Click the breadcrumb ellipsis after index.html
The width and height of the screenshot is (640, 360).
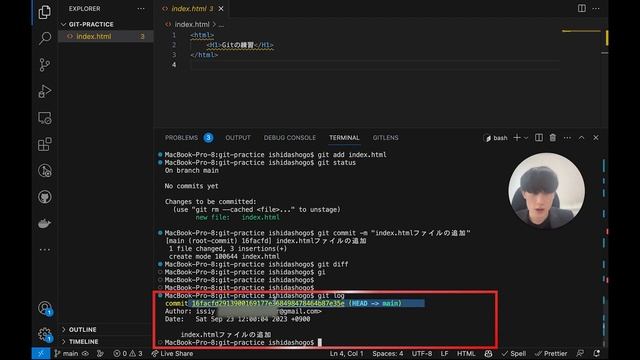[x=221, y=24]
